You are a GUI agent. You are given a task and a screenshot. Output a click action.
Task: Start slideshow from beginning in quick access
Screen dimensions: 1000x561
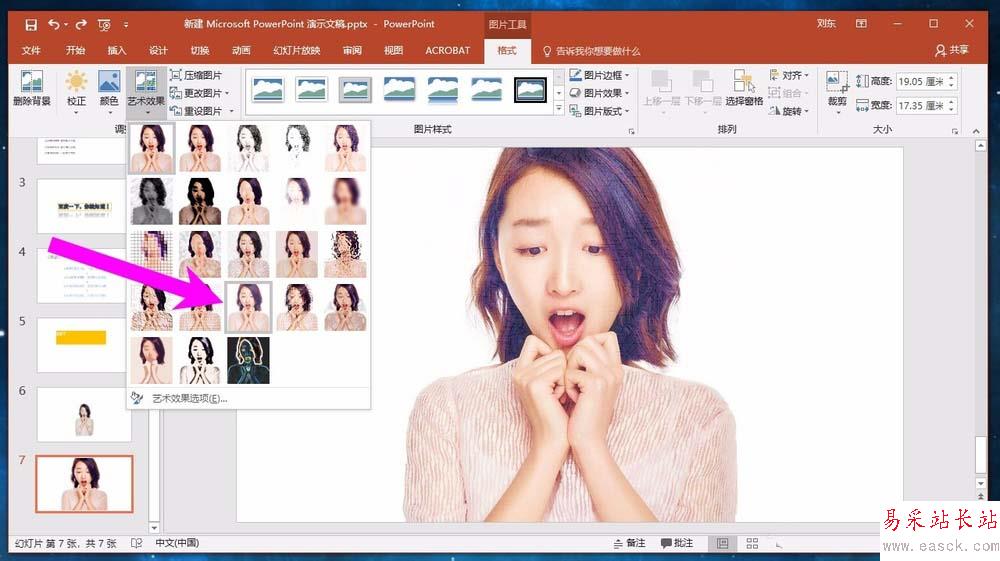coord(104,25)
